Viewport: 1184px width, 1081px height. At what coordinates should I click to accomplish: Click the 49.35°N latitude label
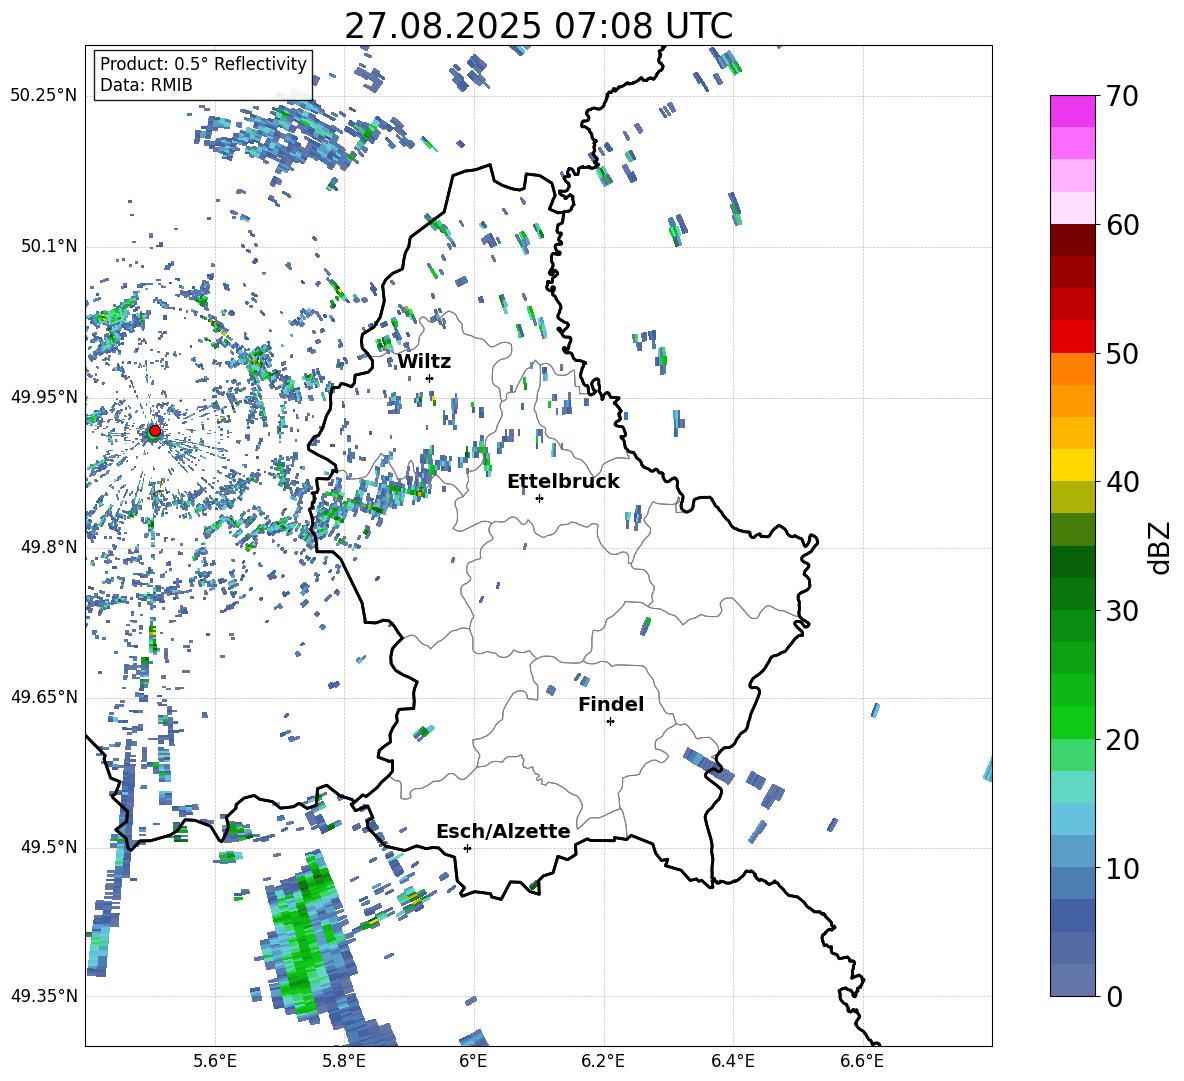point(44,996)
